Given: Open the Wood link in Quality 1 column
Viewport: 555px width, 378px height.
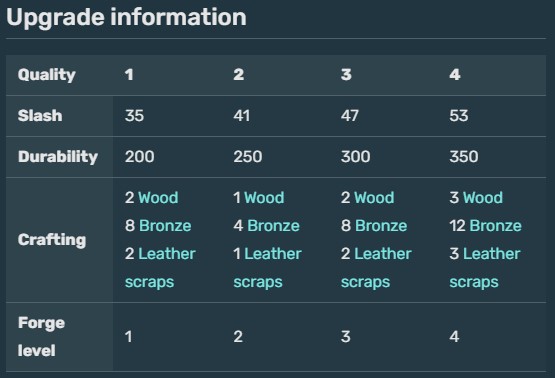Looking at the screenshot, I should (x=158, y=197).
